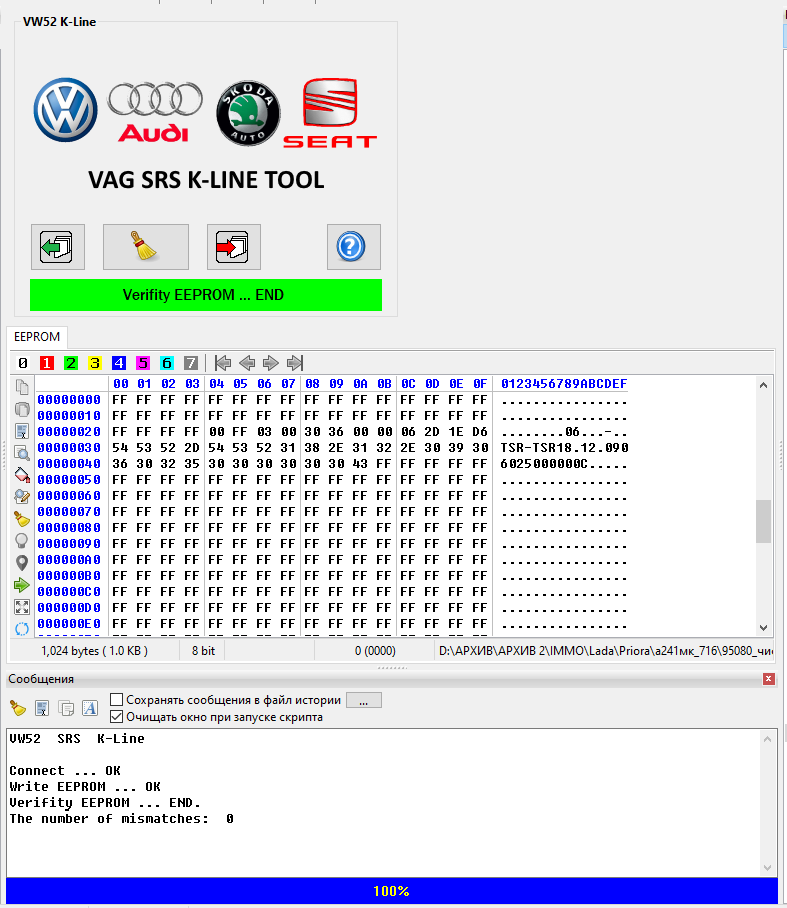Jump to last page in hex toolbar
Image resolution: width=787 pixels, height=908 pixels.
click(295, 363)
